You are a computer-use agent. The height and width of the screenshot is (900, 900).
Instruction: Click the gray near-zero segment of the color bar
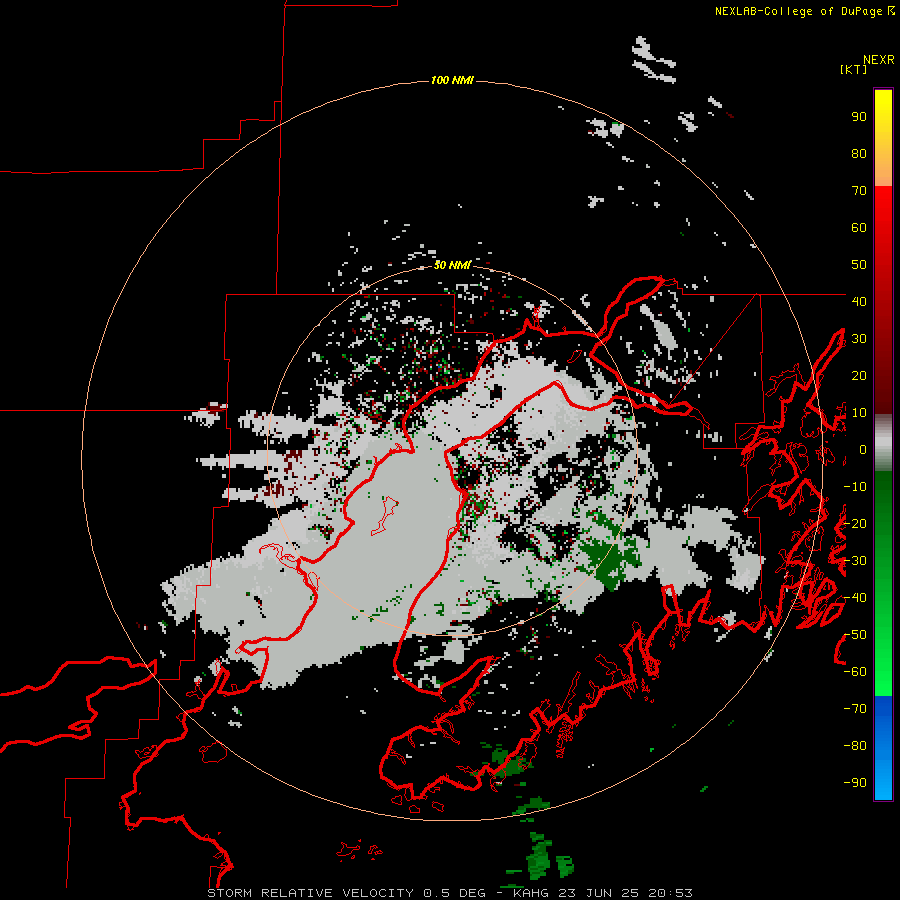coord(883,443)
